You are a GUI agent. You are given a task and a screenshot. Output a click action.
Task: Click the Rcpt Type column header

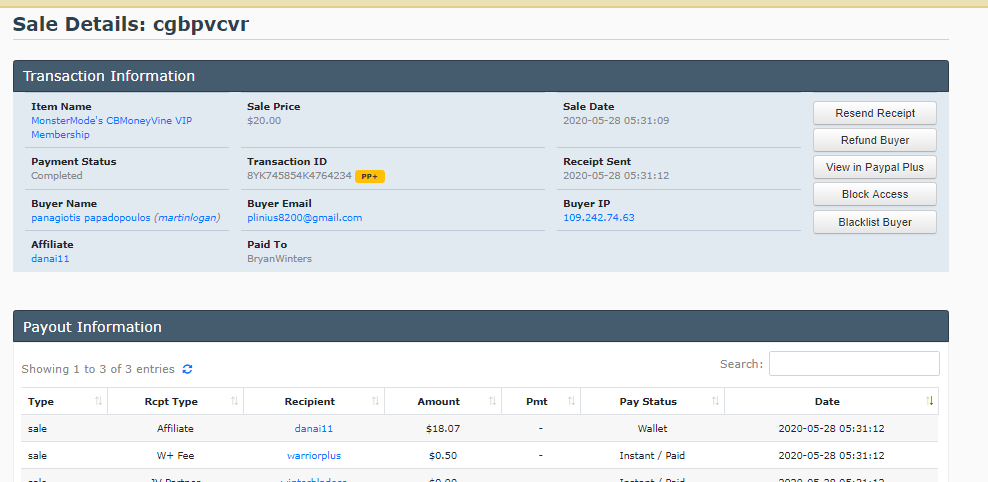click(175, 401)
